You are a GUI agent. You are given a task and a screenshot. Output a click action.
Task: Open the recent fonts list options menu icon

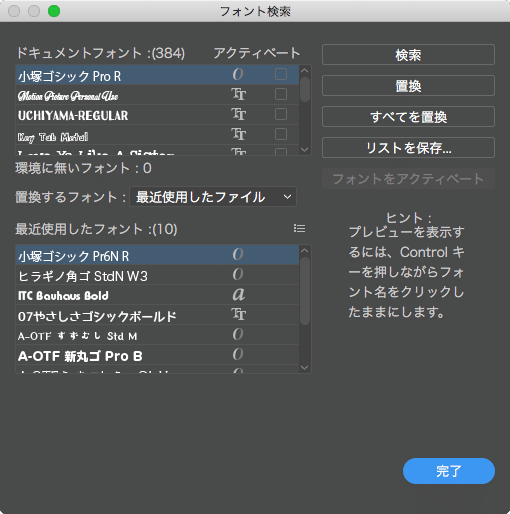(x=299, y=229)
